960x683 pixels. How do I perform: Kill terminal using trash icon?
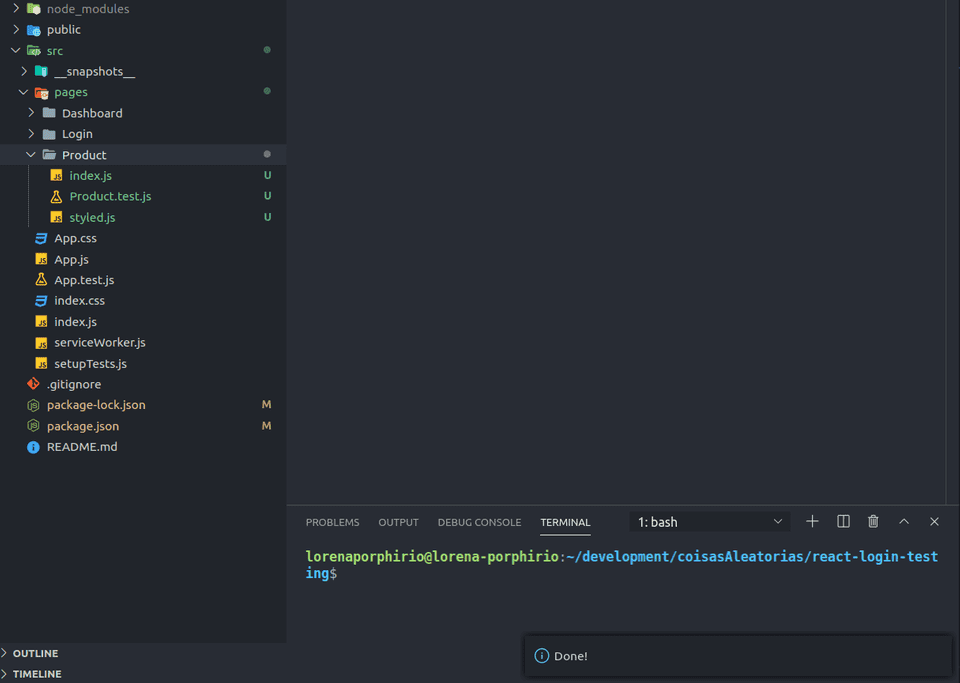point(873,522)
